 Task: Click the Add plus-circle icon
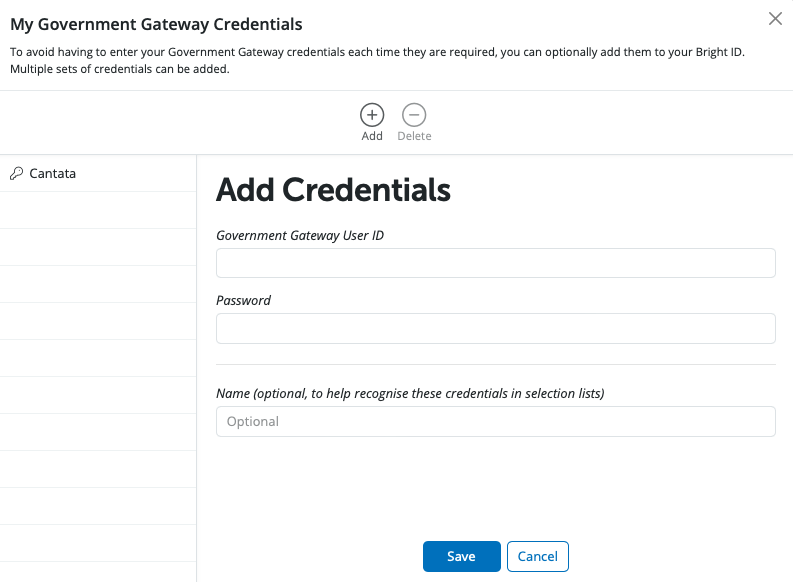click(372, 114)
